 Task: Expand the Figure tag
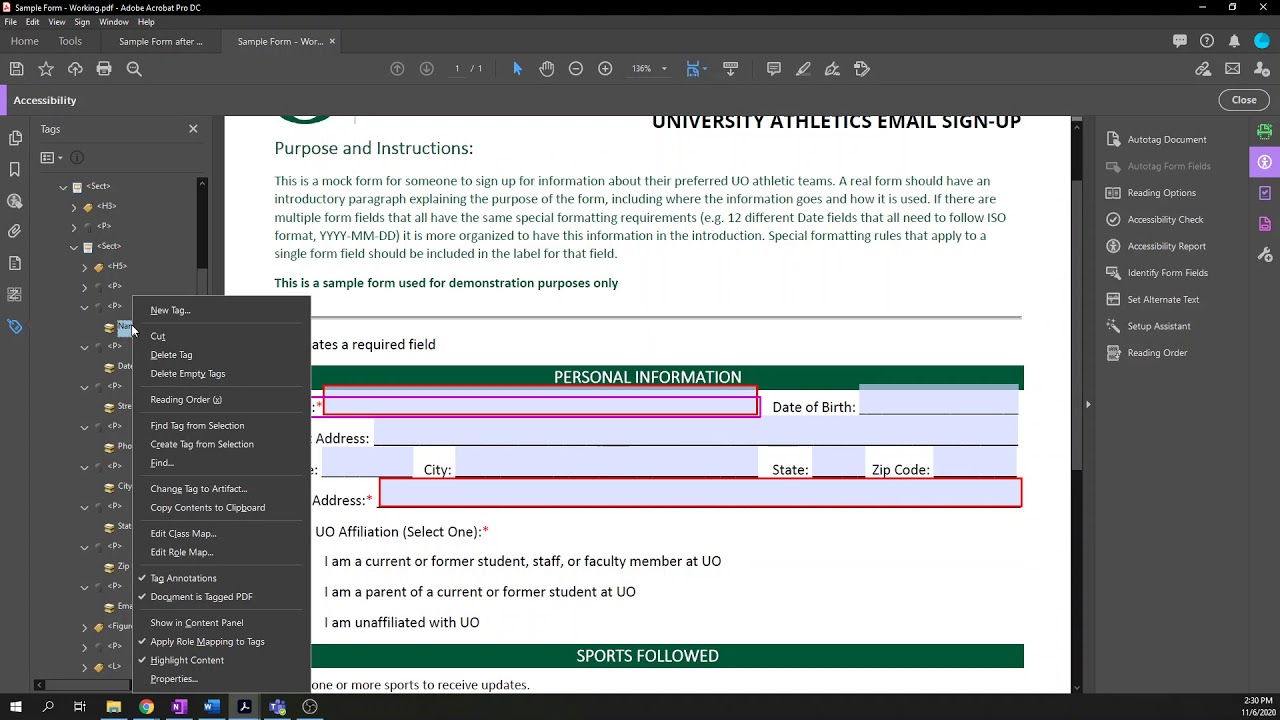point(84,627)
